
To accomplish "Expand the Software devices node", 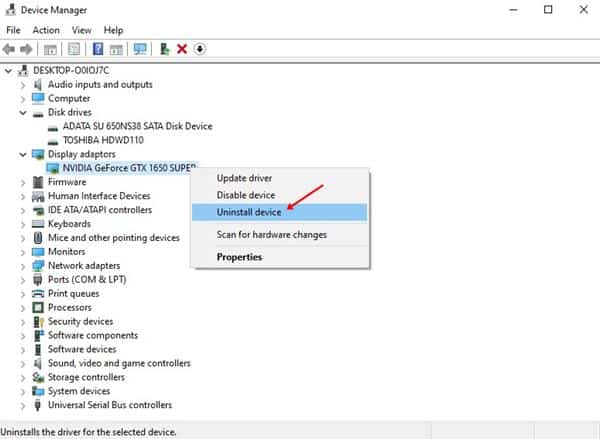I will tap(23, 350).
